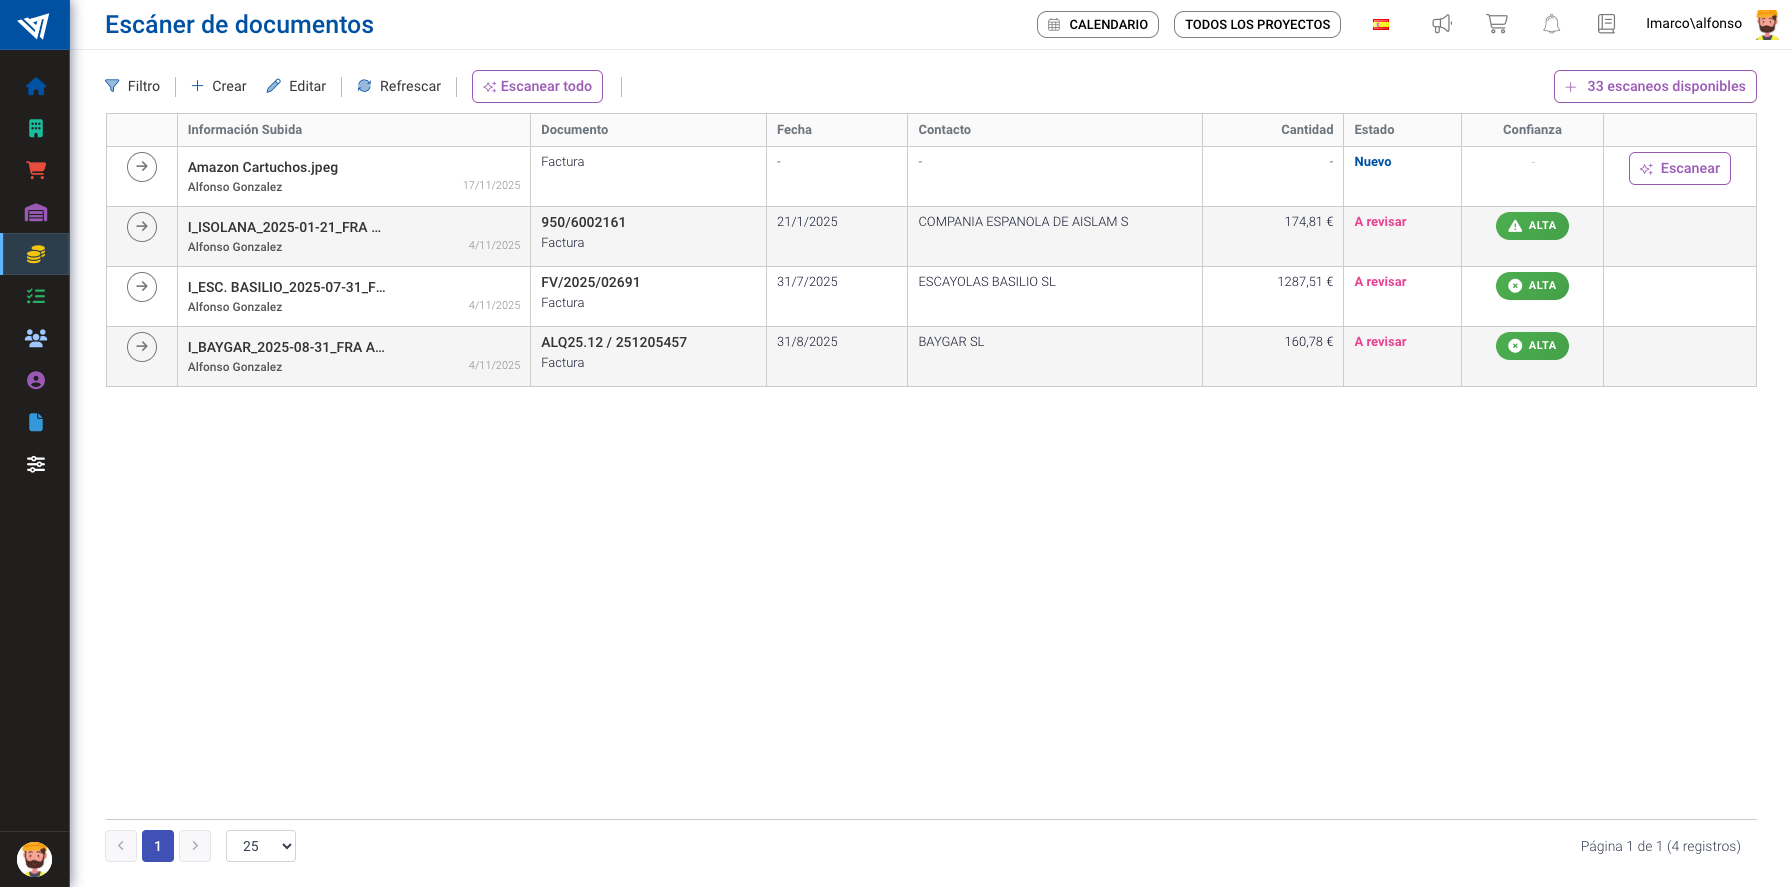Open the Filtro filter option
The height and width of the screenshot is (887, 1792).
133,86
